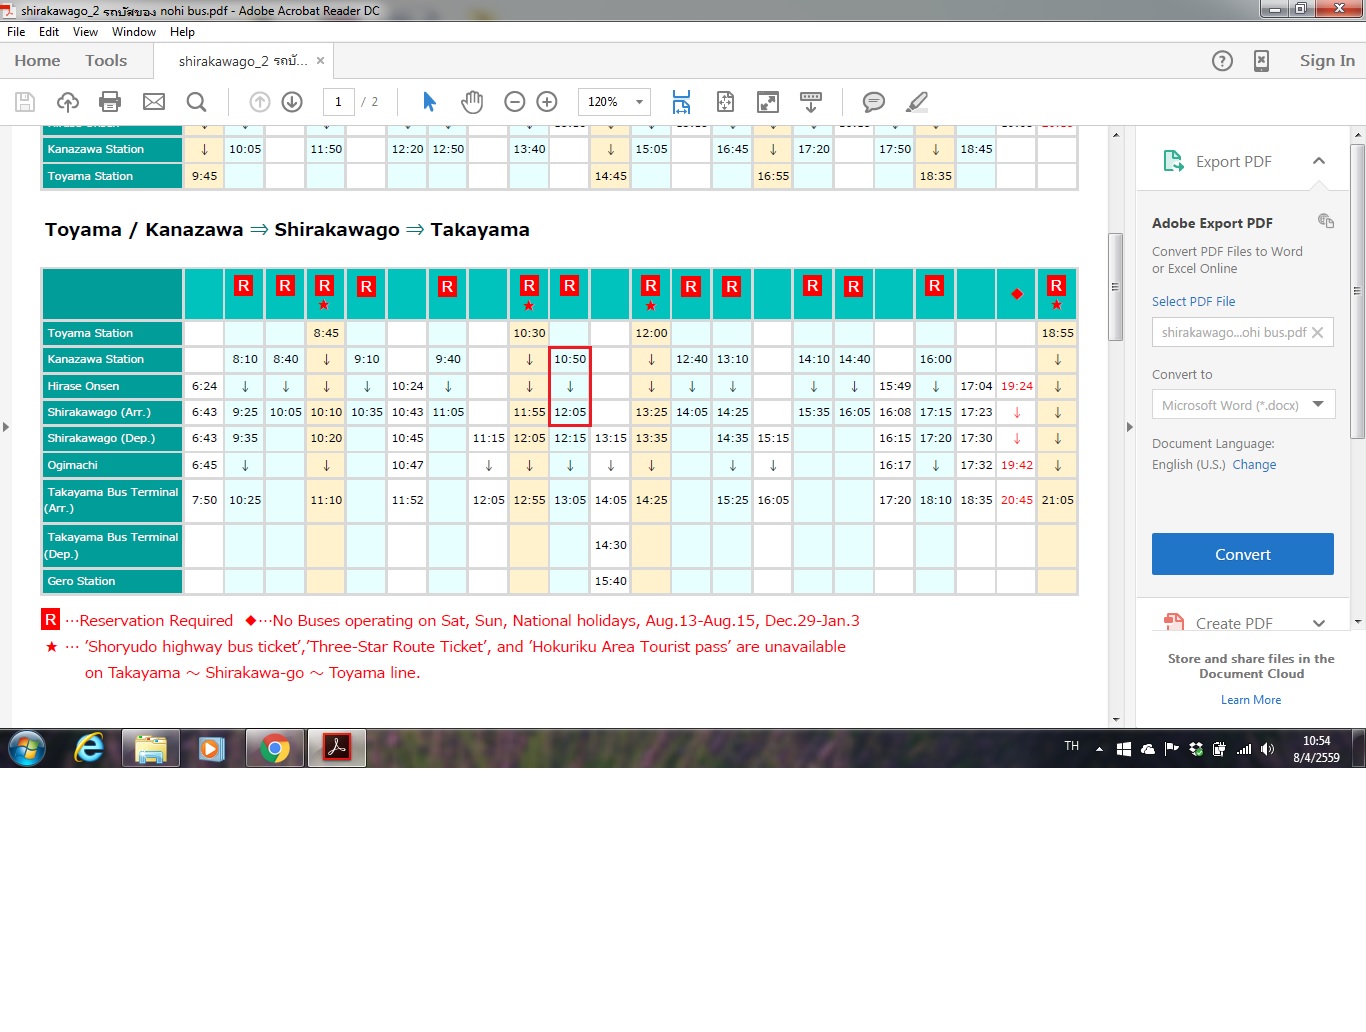Click the blue Convert button
Image resolution: width=1366 pixels, height=1032 pixels.
click(x=1243, y=554)
